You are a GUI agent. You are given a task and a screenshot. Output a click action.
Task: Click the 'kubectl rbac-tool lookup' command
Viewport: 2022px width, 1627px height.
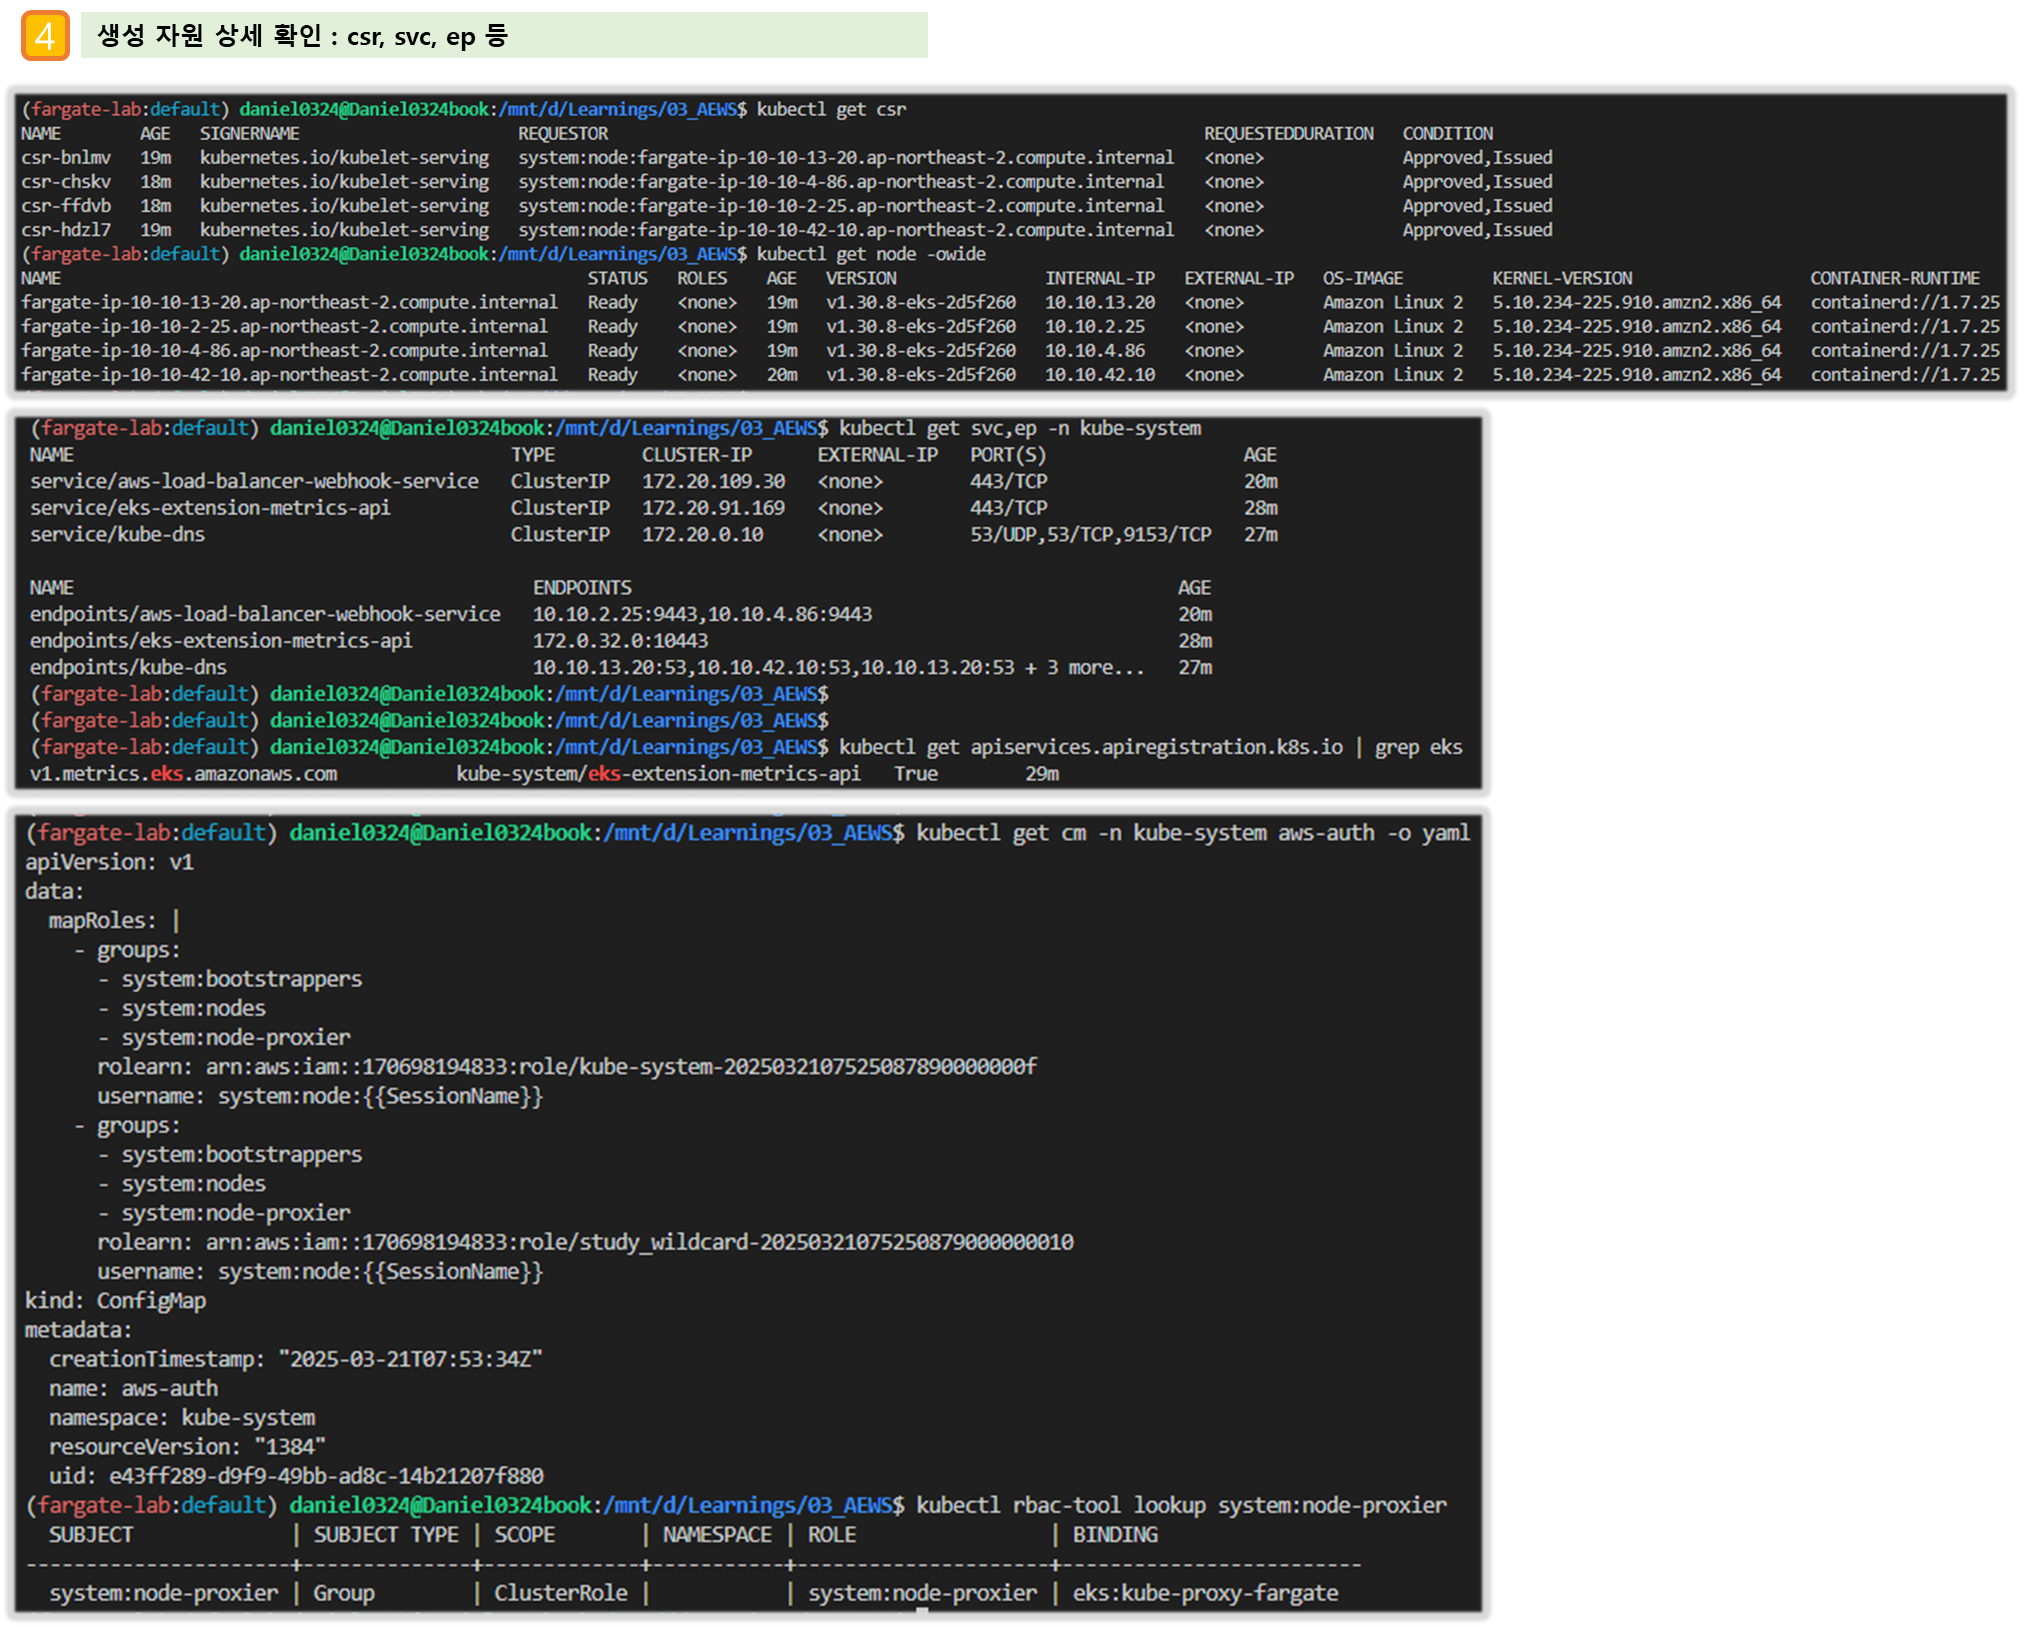click(1180, 1505)
